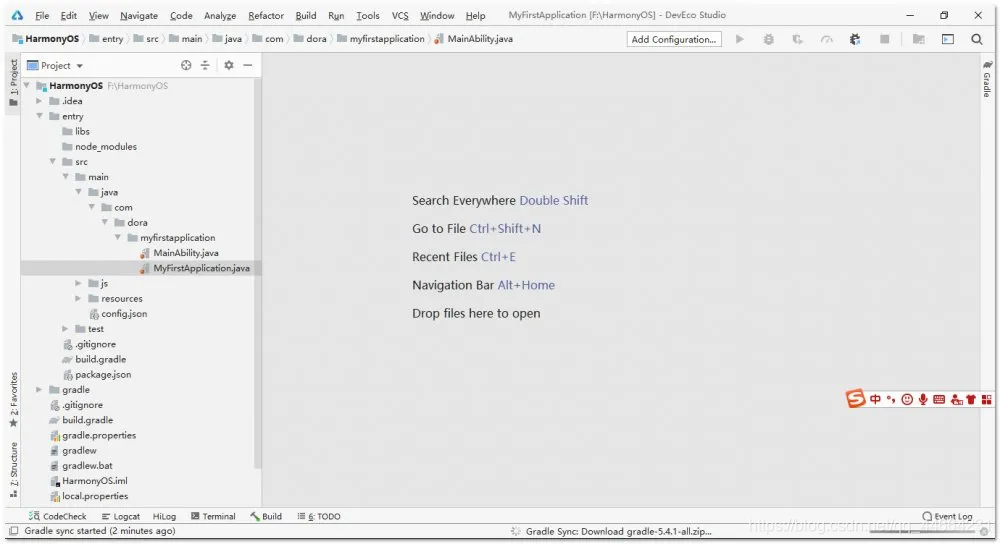
Task: Open the File menu
Action: [42, 15]
